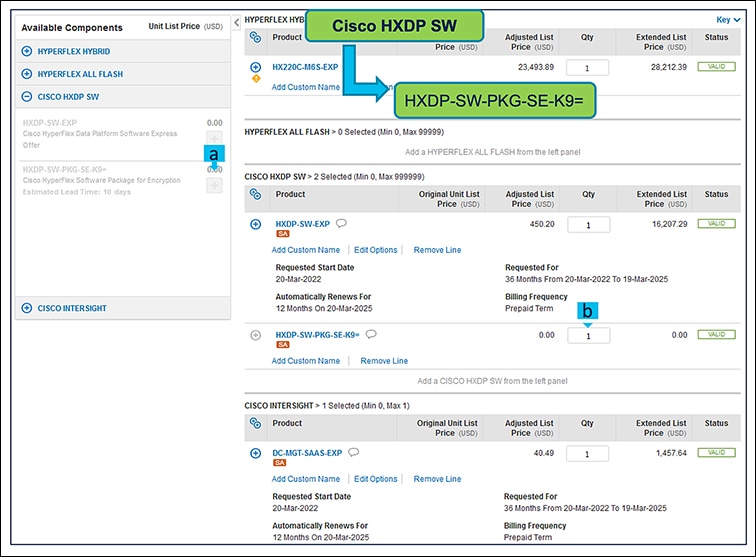Screen dimensions: 756x557
Task: Click the 23,493.89 adjusted list price
Action: (x=536, y=67)
